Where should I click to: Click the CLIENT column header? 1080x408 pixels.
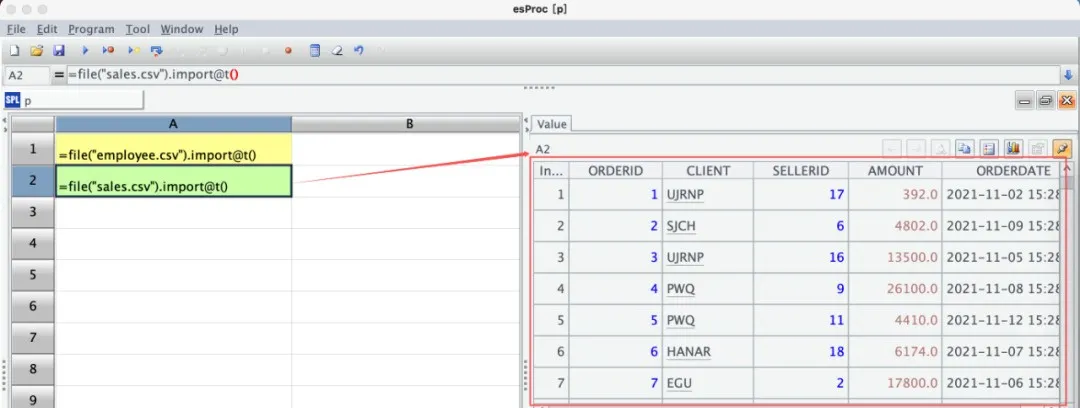pos(708,171)
